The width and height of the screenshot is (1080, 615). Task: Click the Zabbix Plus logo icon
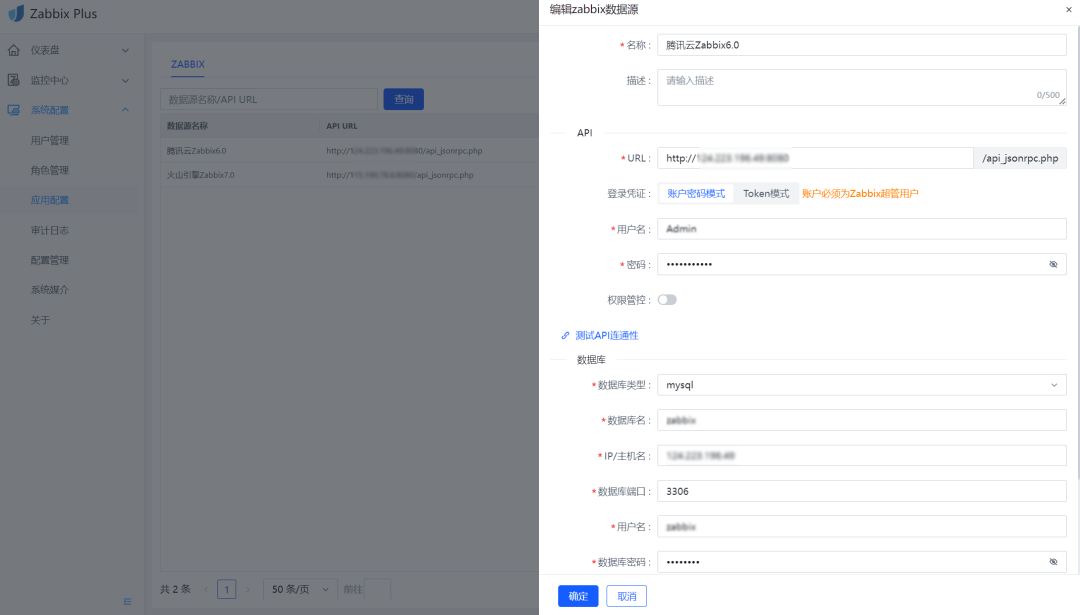[16, 13]
